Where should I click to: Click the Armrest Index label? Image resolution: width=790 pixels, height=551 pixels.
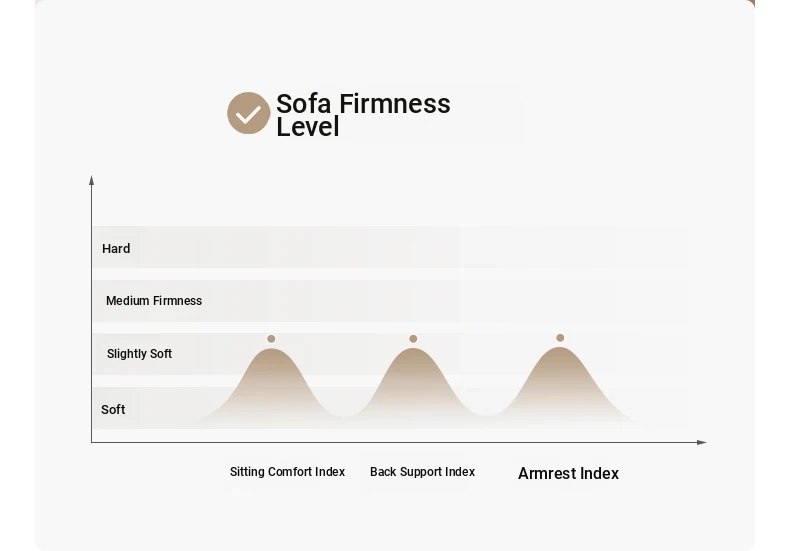[x=568, y=473]
